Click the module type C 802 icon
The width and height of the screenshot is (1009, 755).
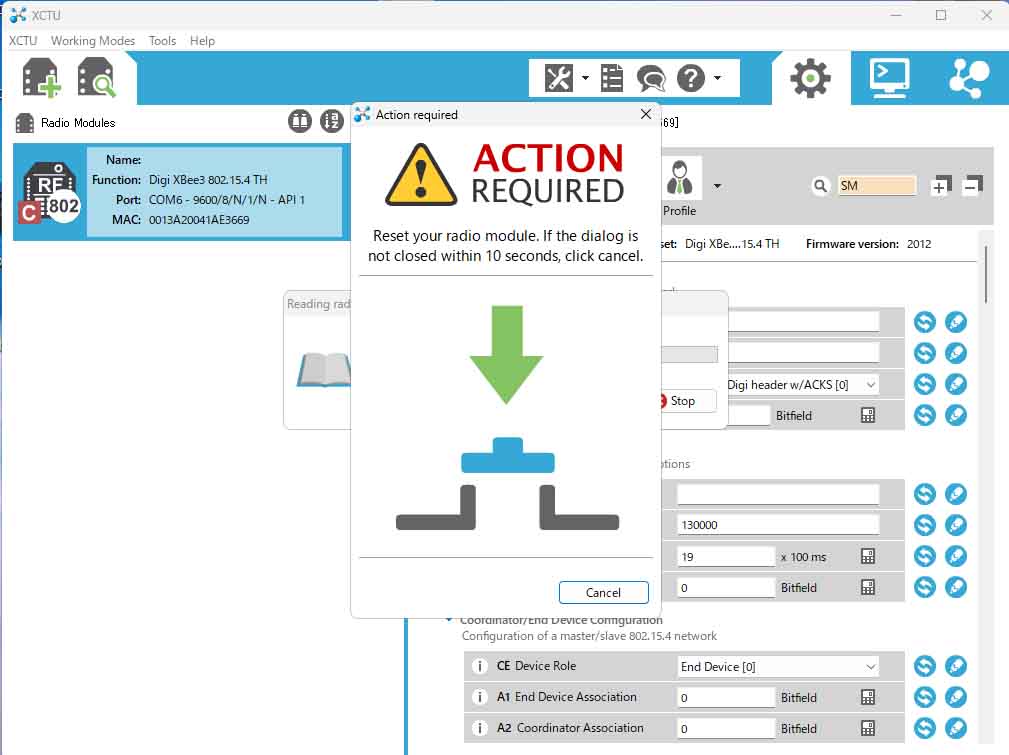[50, 193]
